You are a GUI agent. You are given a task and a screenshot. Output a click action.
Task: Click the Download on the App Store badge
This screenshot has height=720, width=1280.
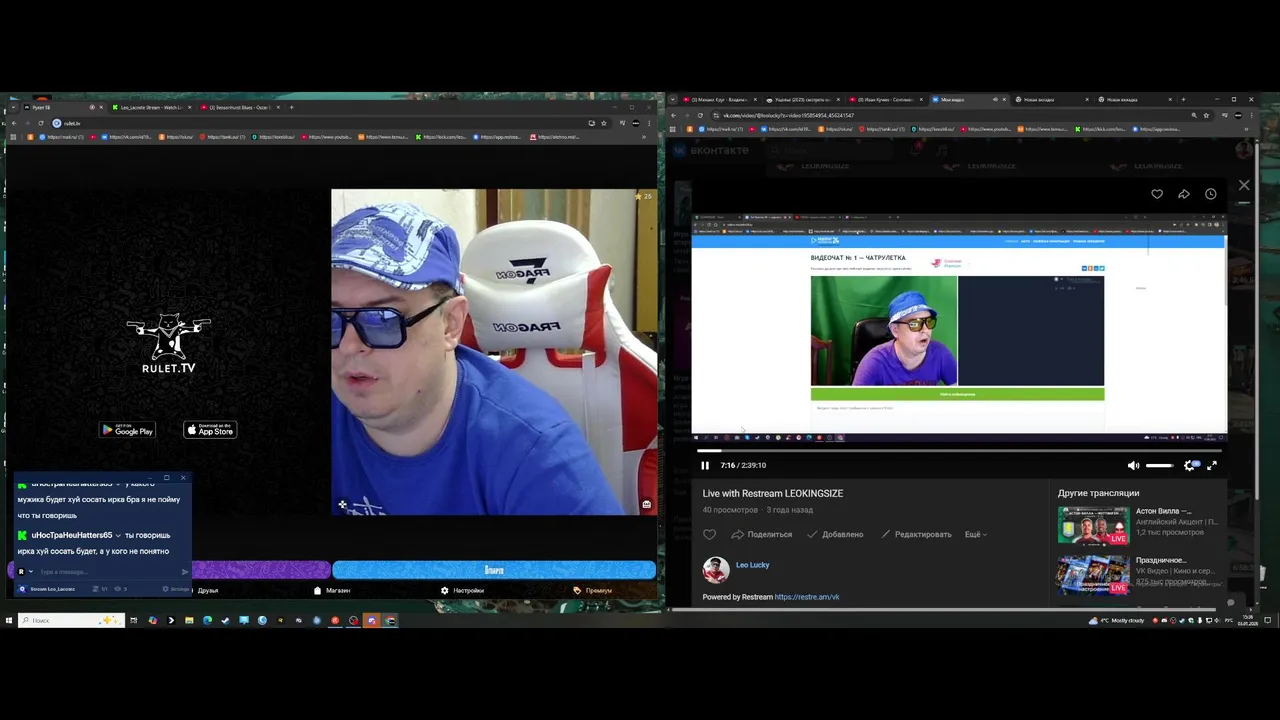point(210,430)
